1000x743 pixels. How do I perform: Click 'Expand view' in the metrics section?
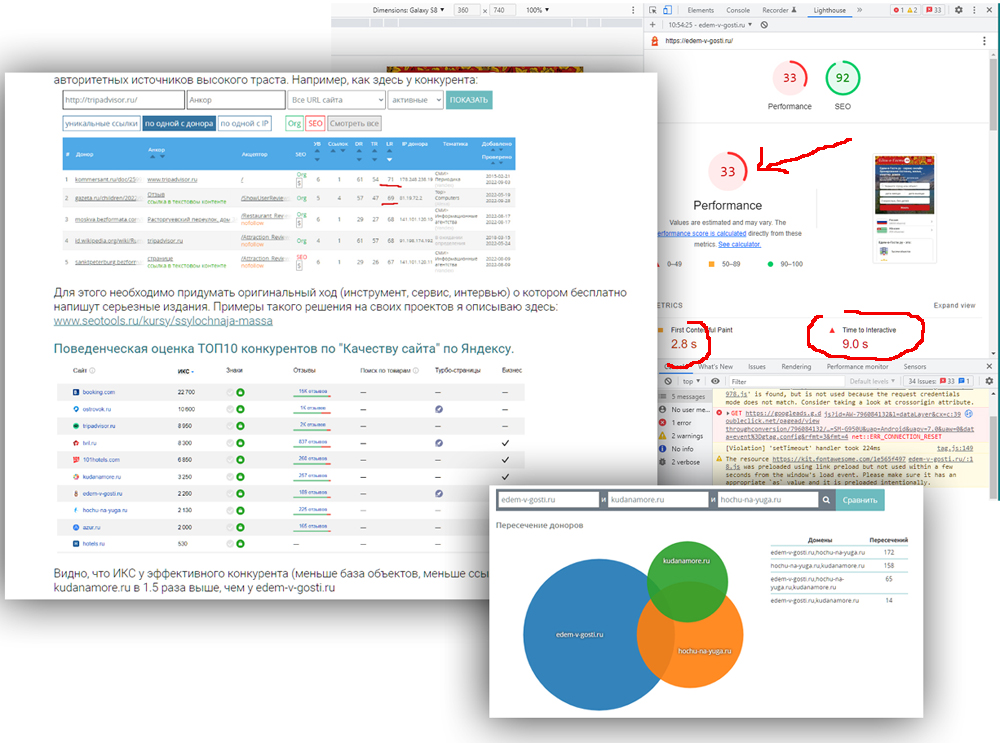click(x=954, y=305)
